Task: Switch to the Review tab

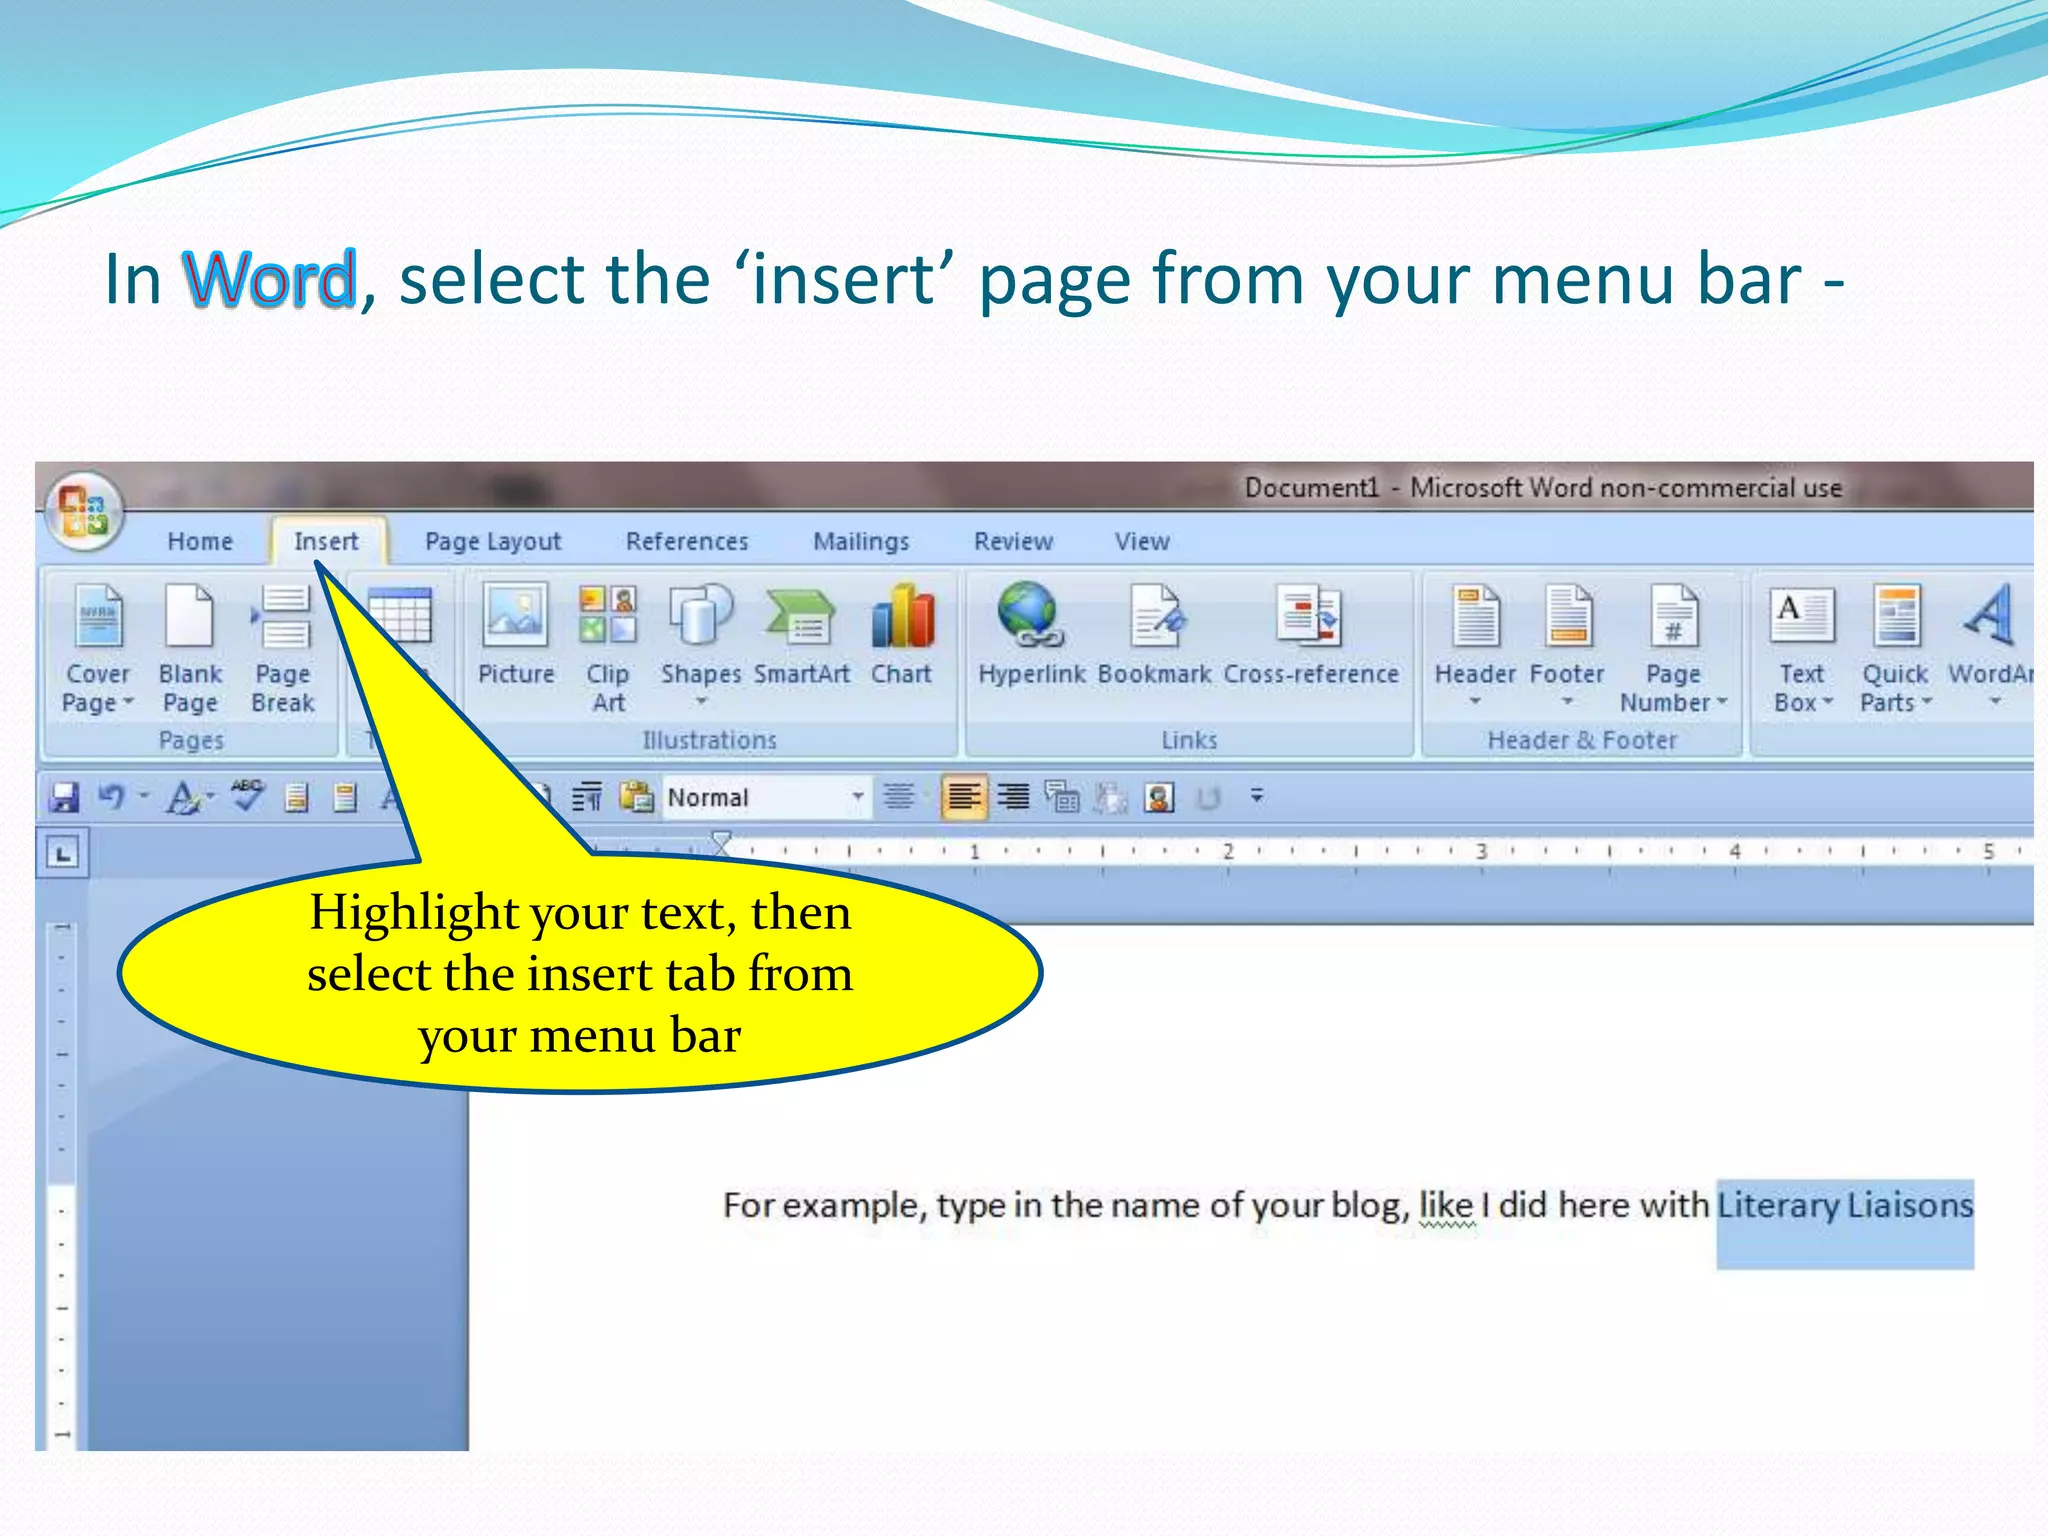Action: point(1013,541)
